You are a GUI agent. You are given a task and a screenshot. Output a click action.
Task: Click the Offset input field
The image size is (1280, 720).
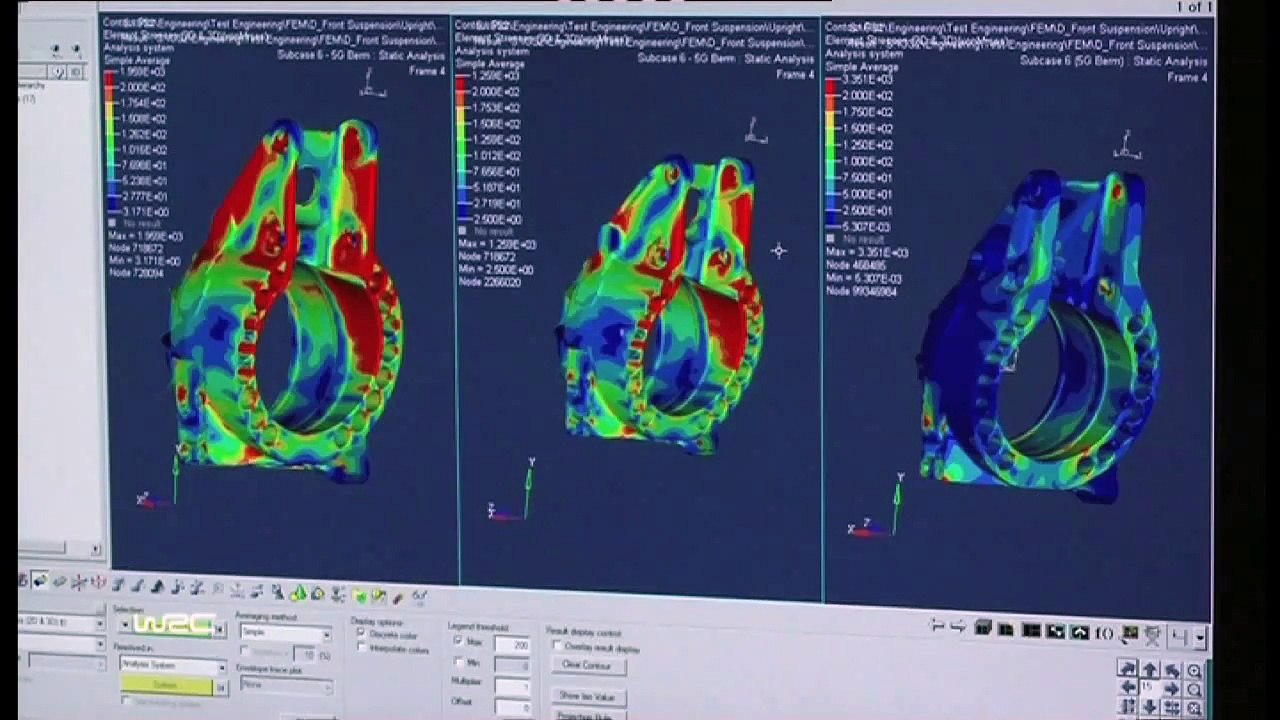tap(512, 707)
